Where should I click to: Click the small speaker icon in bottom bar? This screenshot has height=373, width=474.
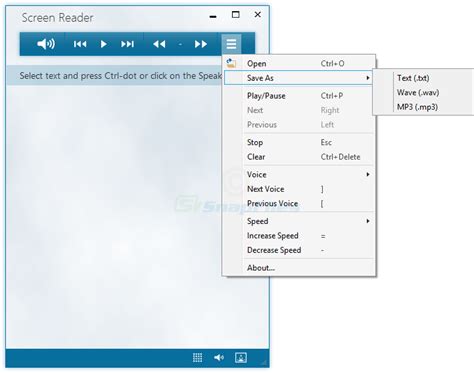click(219, 358)
